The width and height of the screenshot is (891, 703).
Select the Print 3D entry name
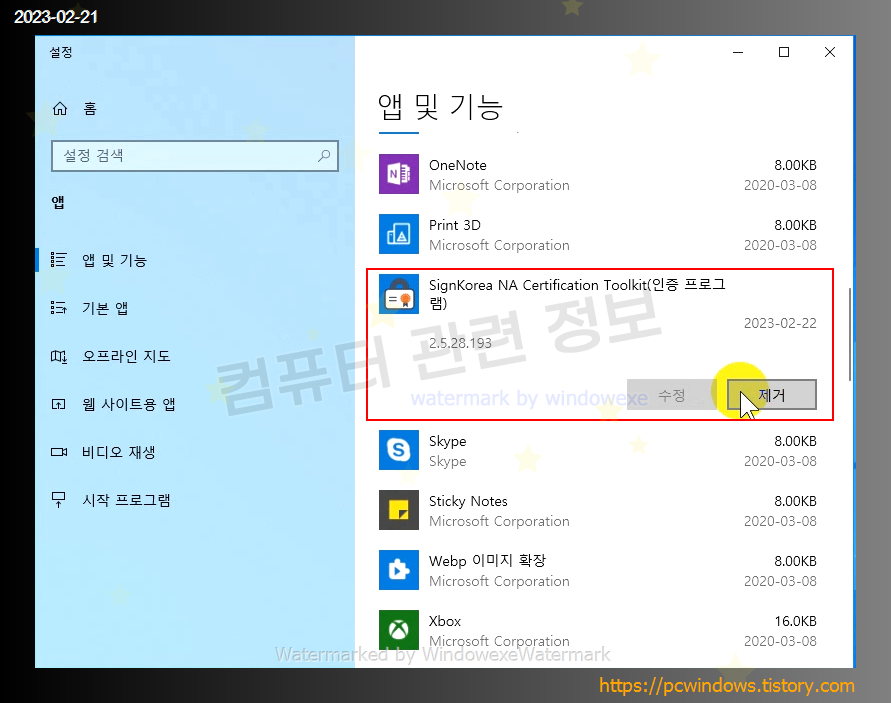[x=455, y=225]
